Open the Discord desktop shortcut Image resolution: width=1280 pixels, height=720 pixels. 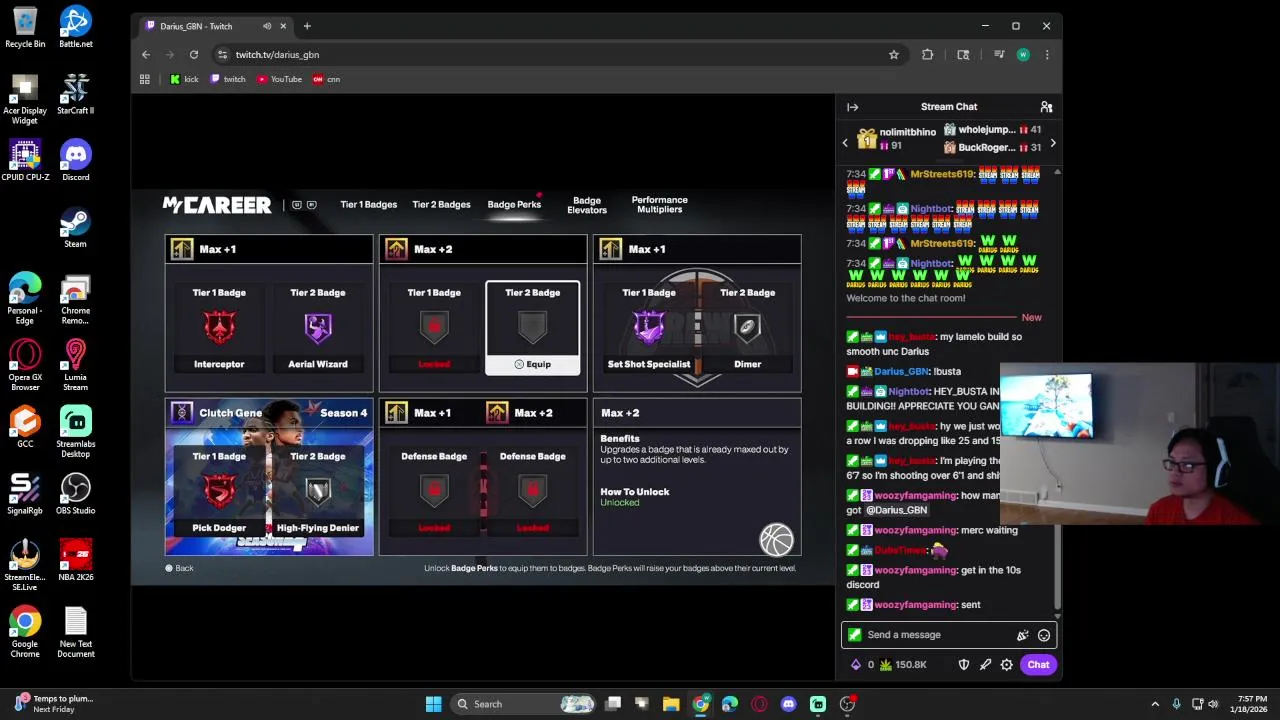[x=76, y=160]
